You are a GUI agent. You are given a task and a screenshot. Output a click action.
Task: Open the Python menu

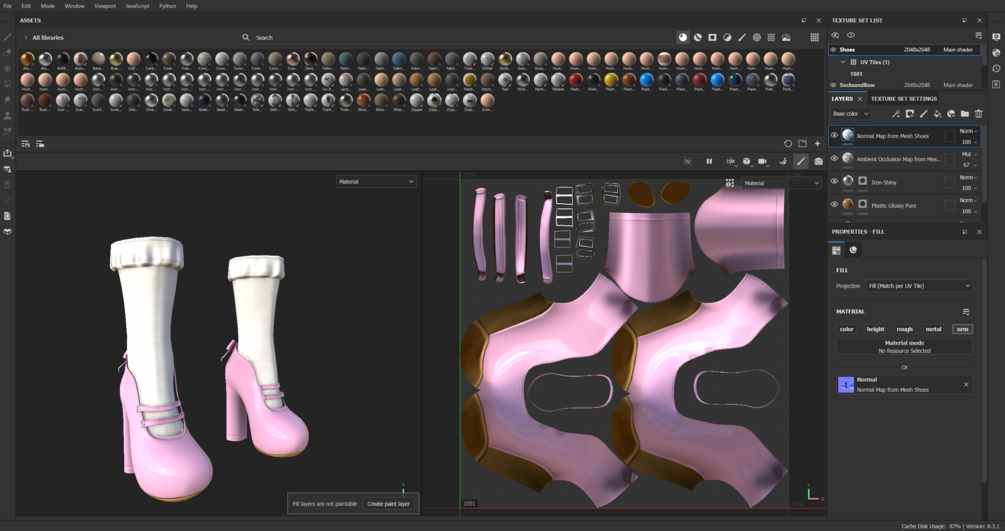coord(168,6)
